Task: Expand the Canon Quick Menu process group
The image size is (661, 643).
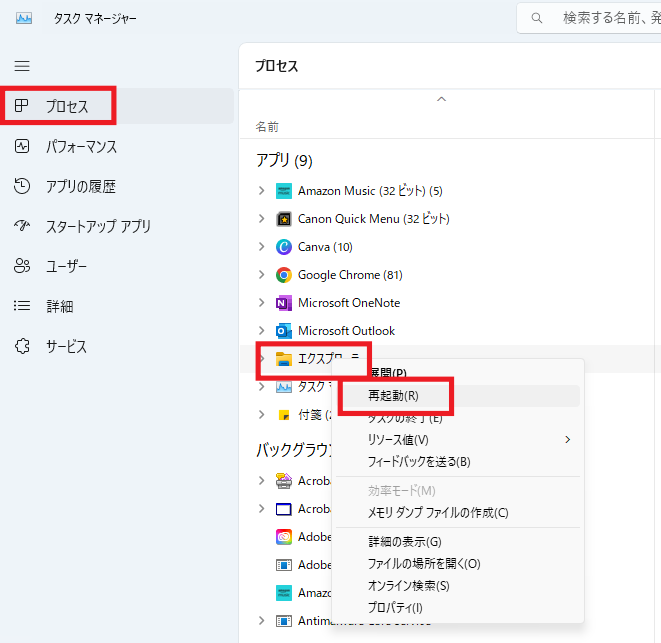Action: point(261,219)
